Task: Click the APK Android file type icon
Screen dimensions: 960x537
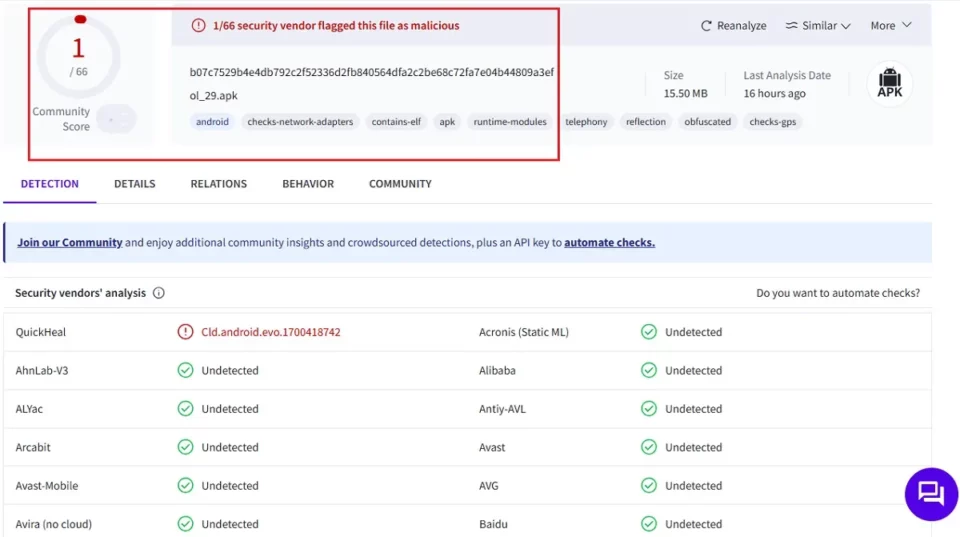Action: [890, 83]
